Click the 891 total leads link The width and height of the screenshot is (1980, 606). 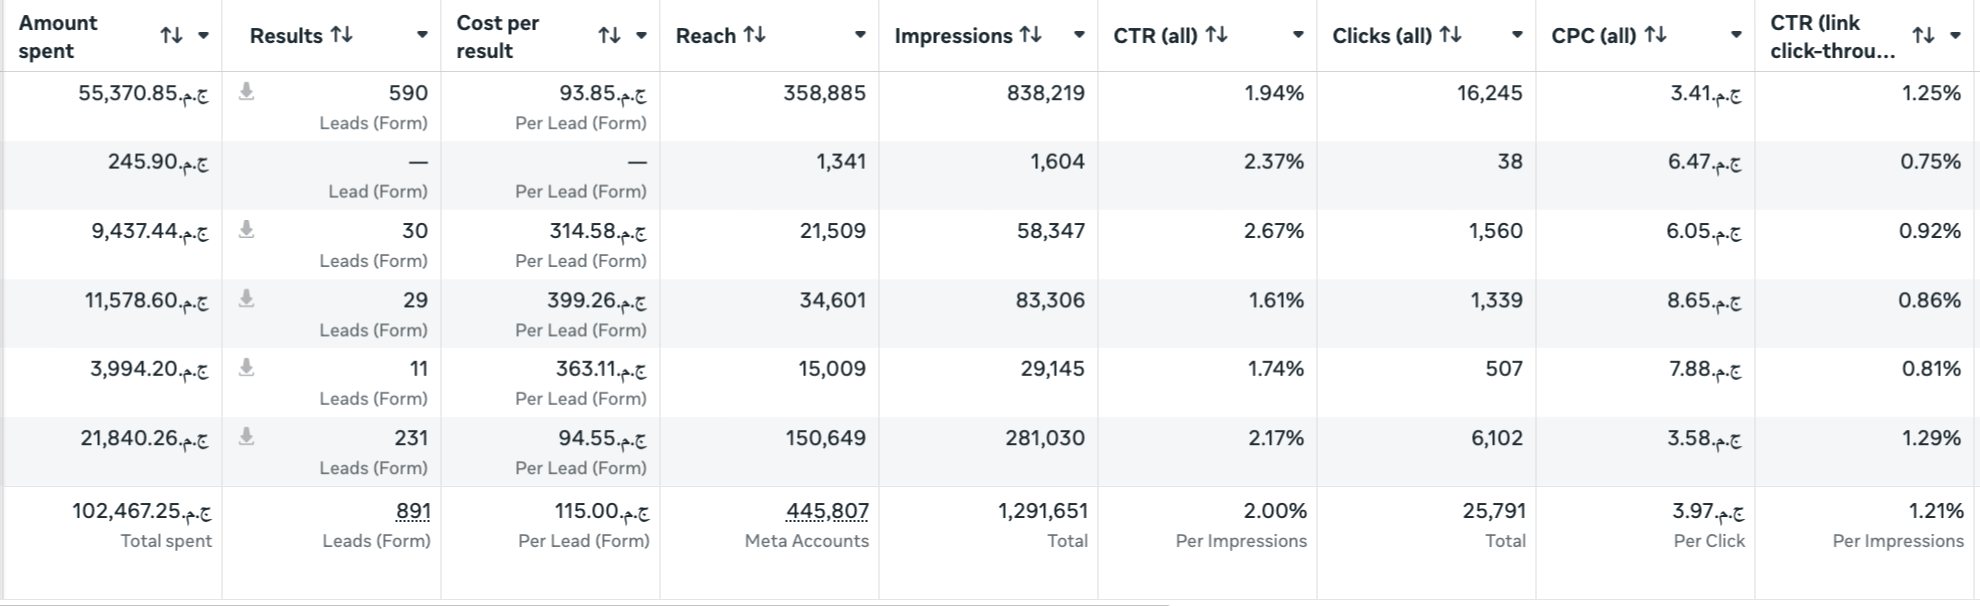[x=413, y=511]
